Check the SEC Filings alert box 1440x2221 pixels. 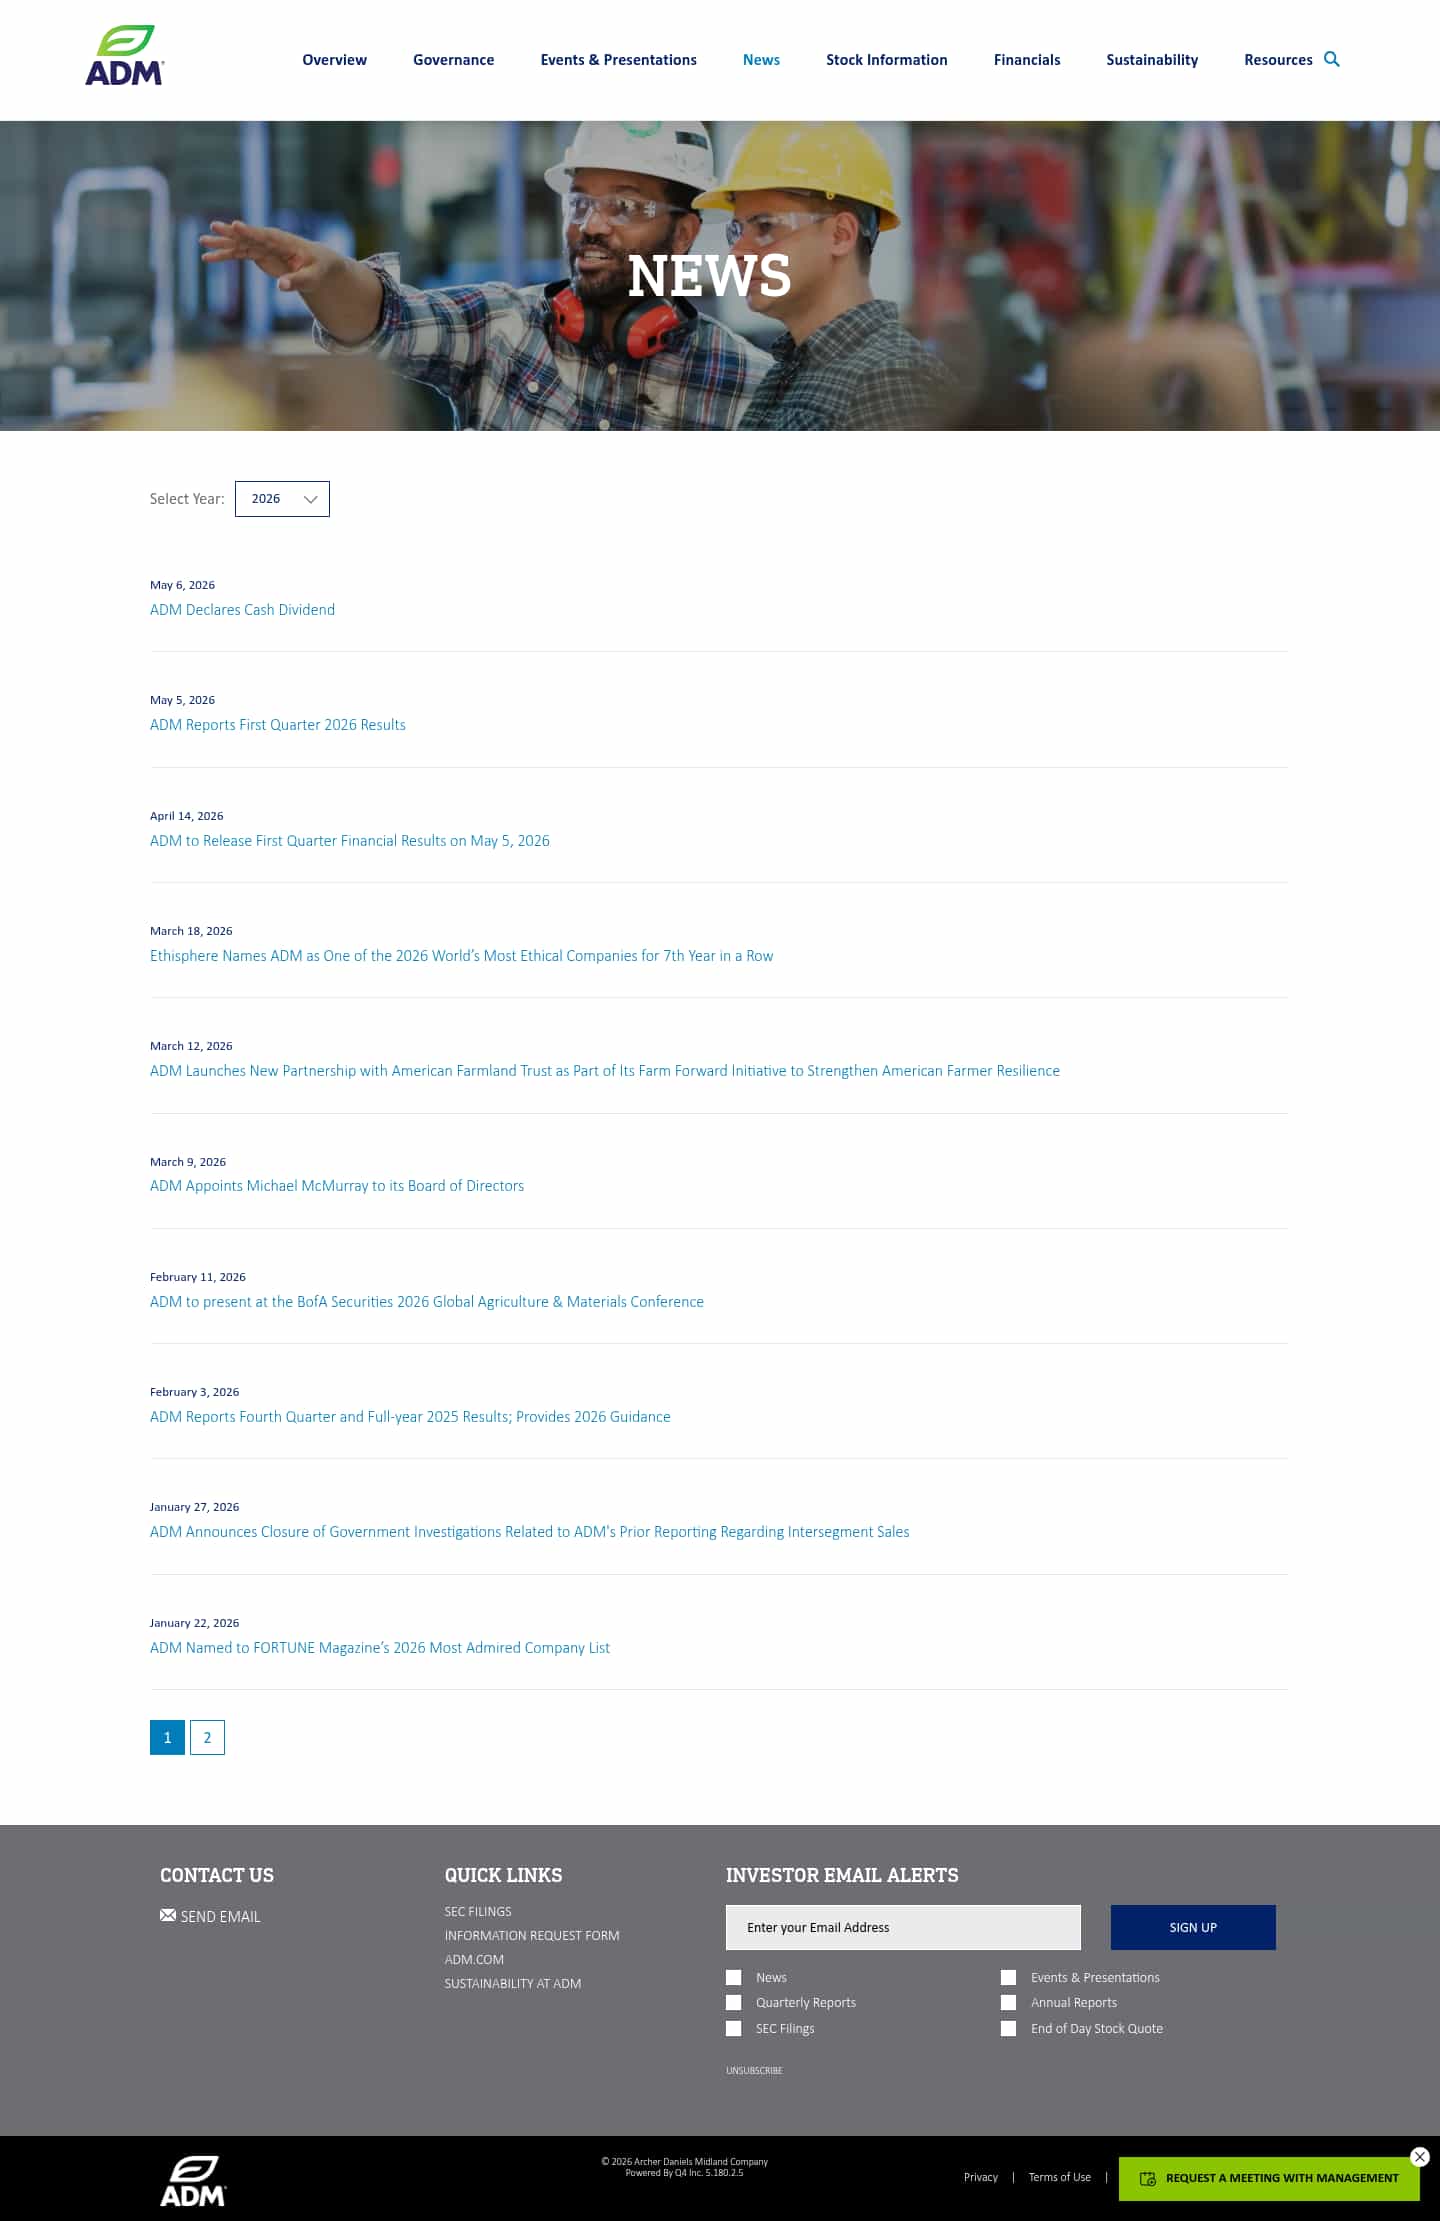[734, 2028]
